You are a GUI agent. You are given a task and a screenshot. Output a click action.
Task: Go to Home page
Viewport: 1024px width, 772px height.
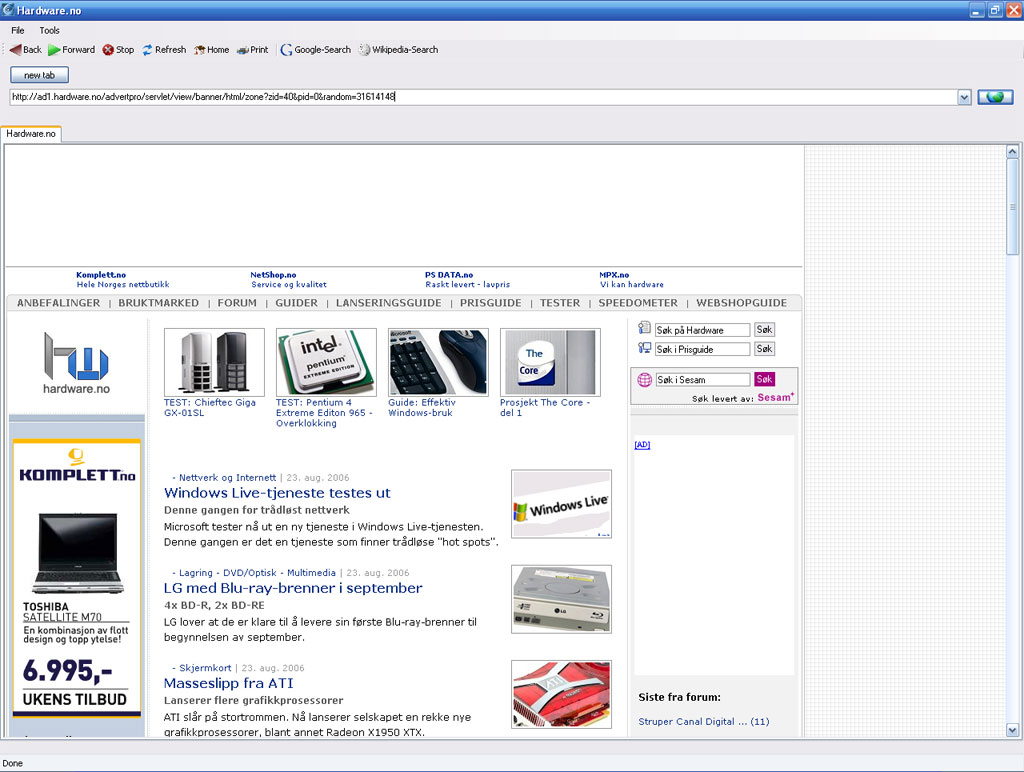tap(212, 50)
